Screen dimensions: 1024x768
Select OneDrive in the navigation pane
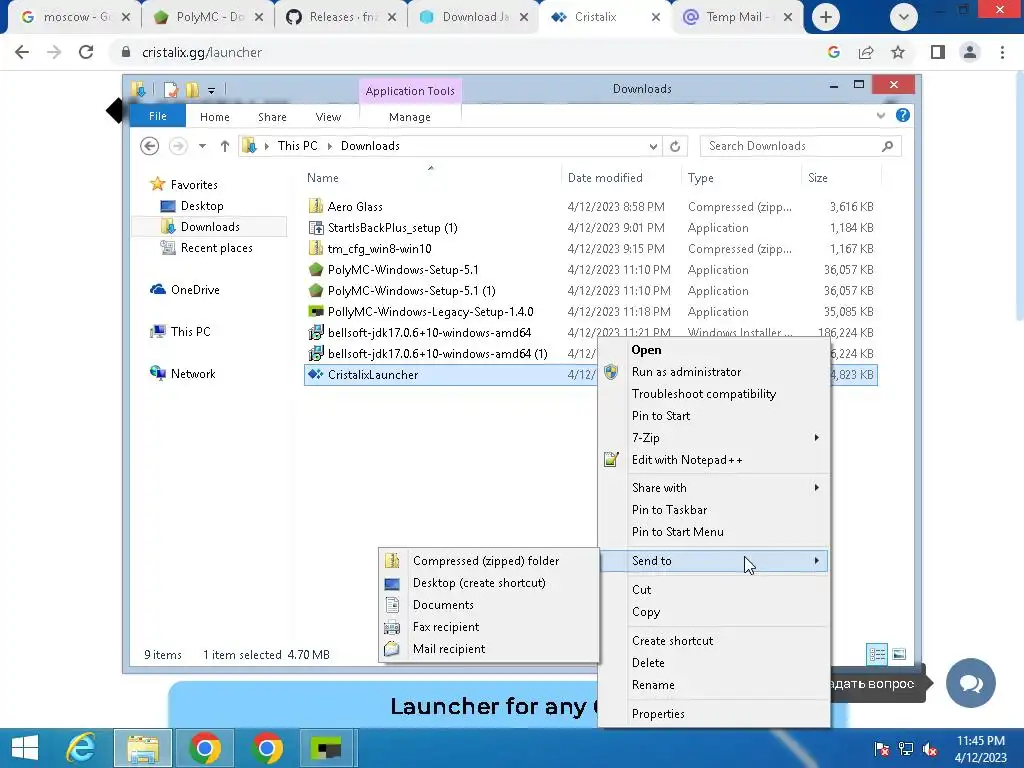195,289
